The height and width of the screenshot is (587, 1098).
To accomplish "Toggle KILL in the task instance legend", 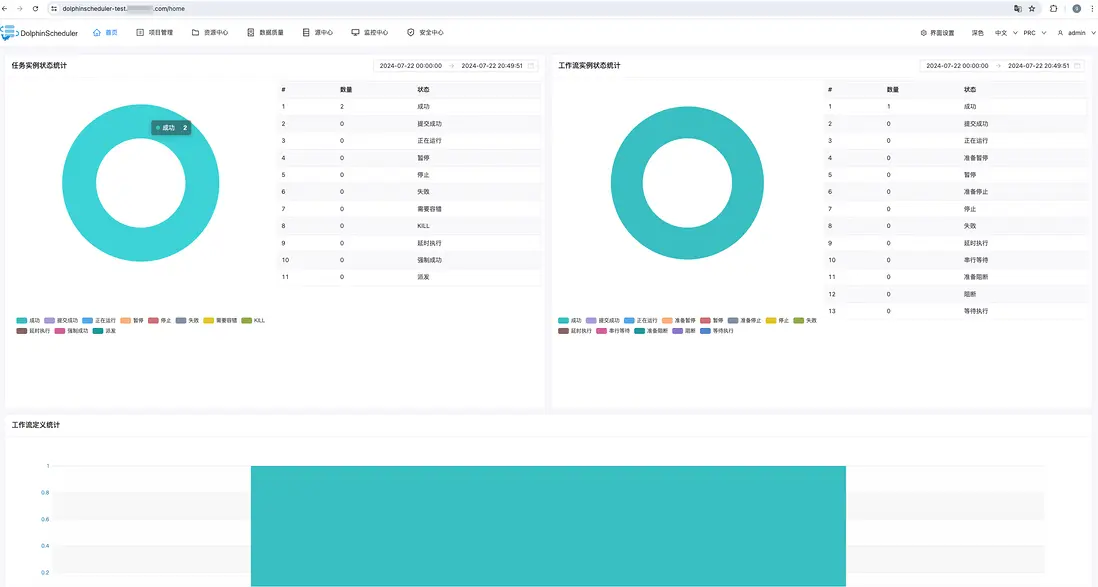I will (x=253, y=320).
